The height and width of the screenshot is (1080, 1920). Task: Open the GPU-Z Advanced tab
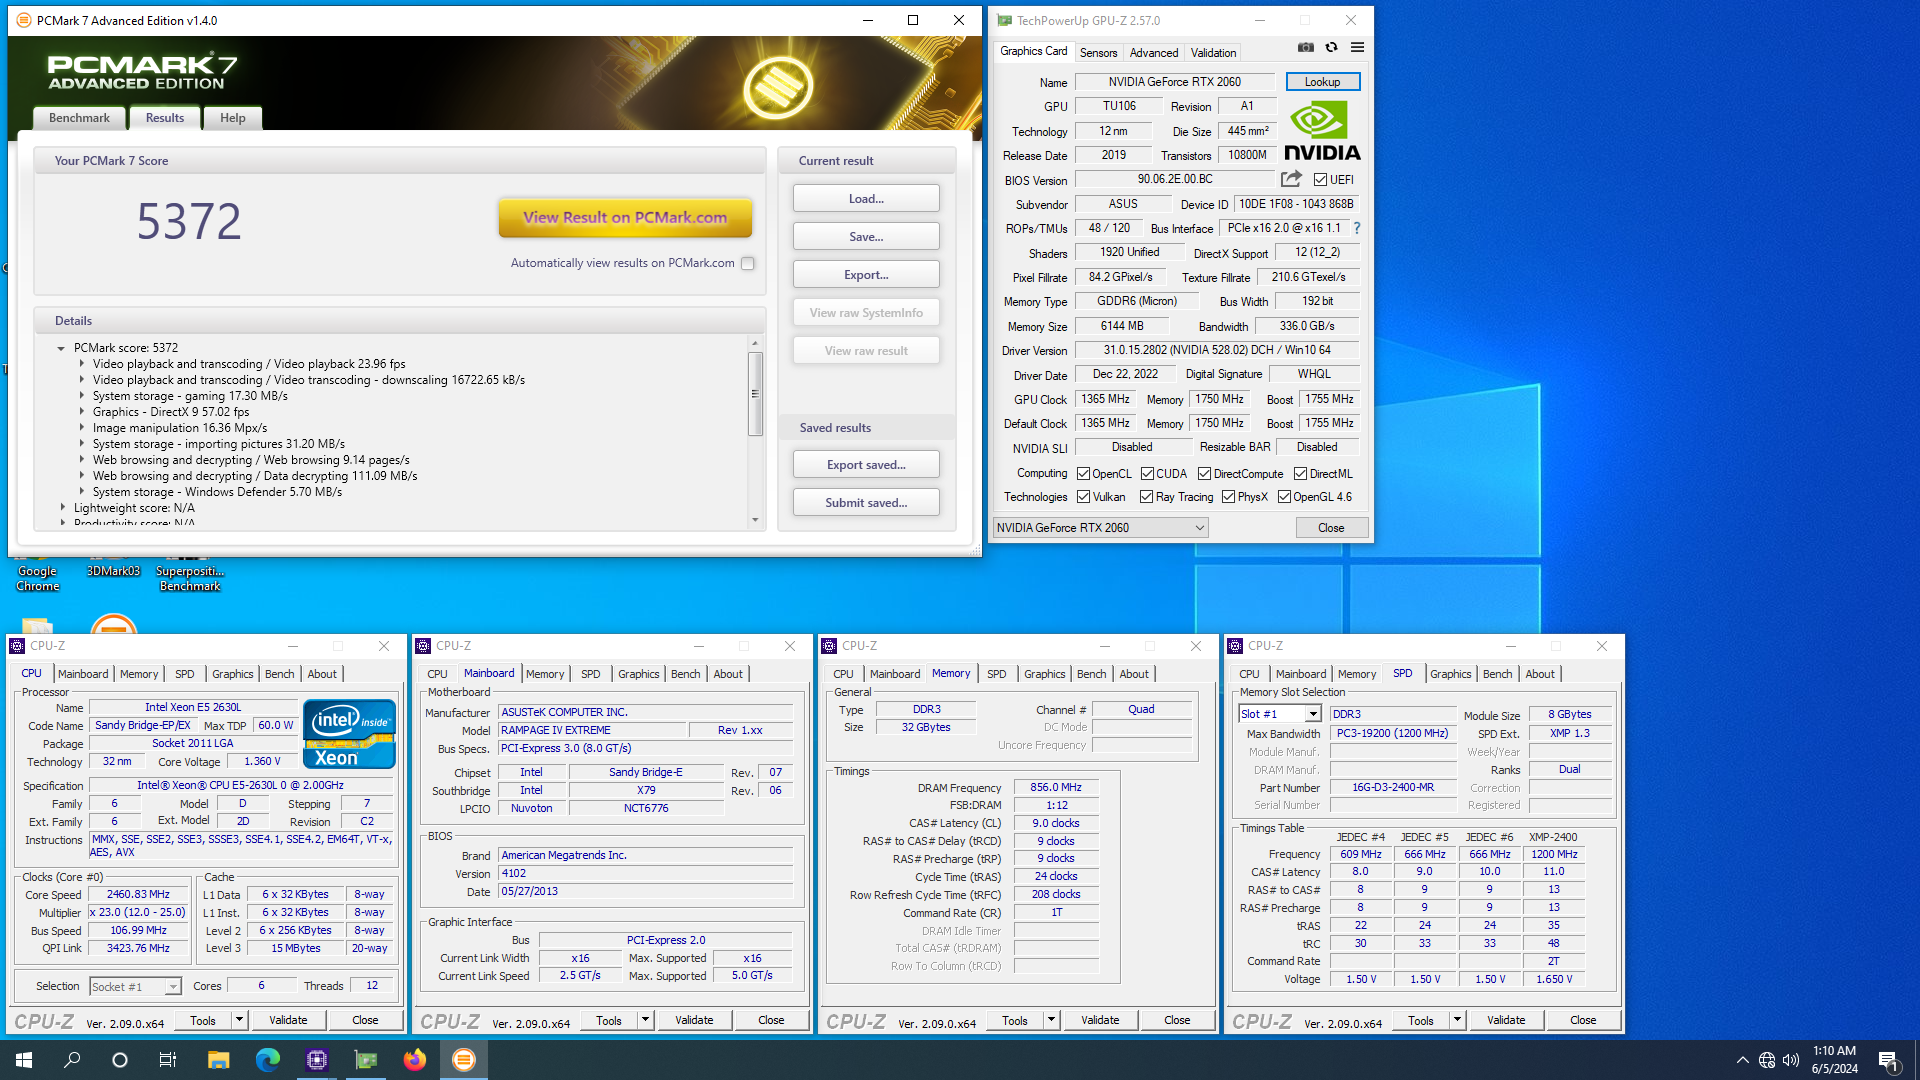pos(1154,53)
